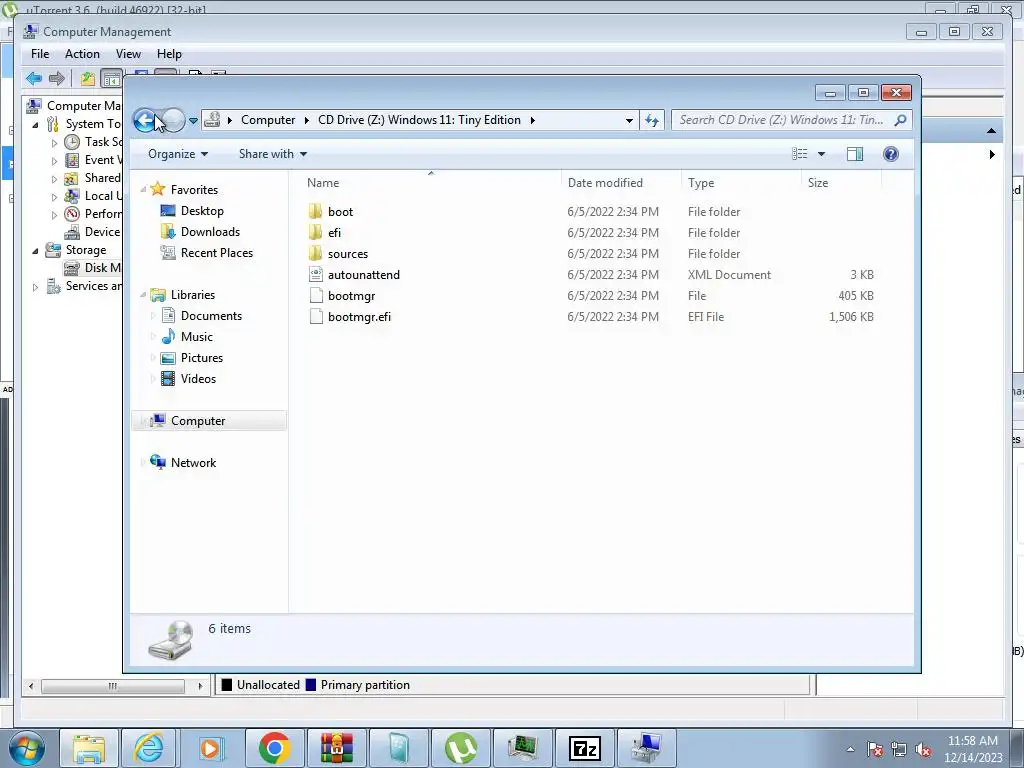
Task: Select Disk Management in Computer Management tree
Action: pyautogui.click(x=93, y=268)
